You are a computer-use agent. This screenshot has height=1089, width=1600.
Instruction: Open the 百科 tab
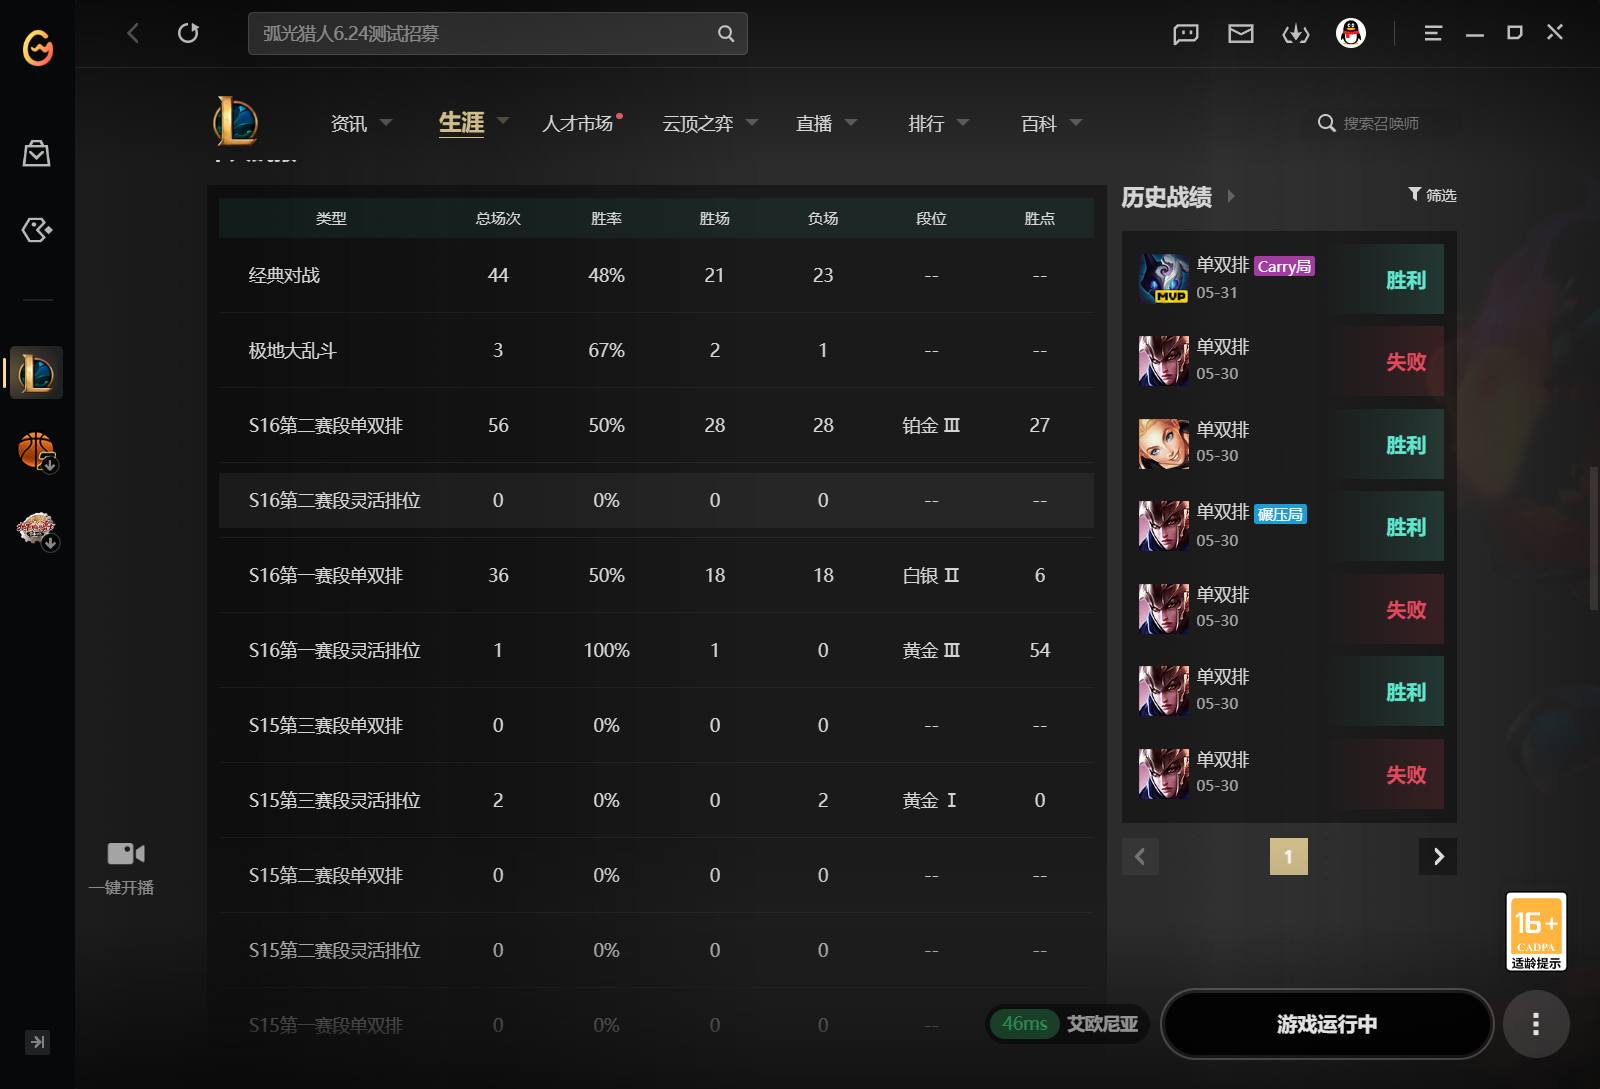[x=1039, y=123]
